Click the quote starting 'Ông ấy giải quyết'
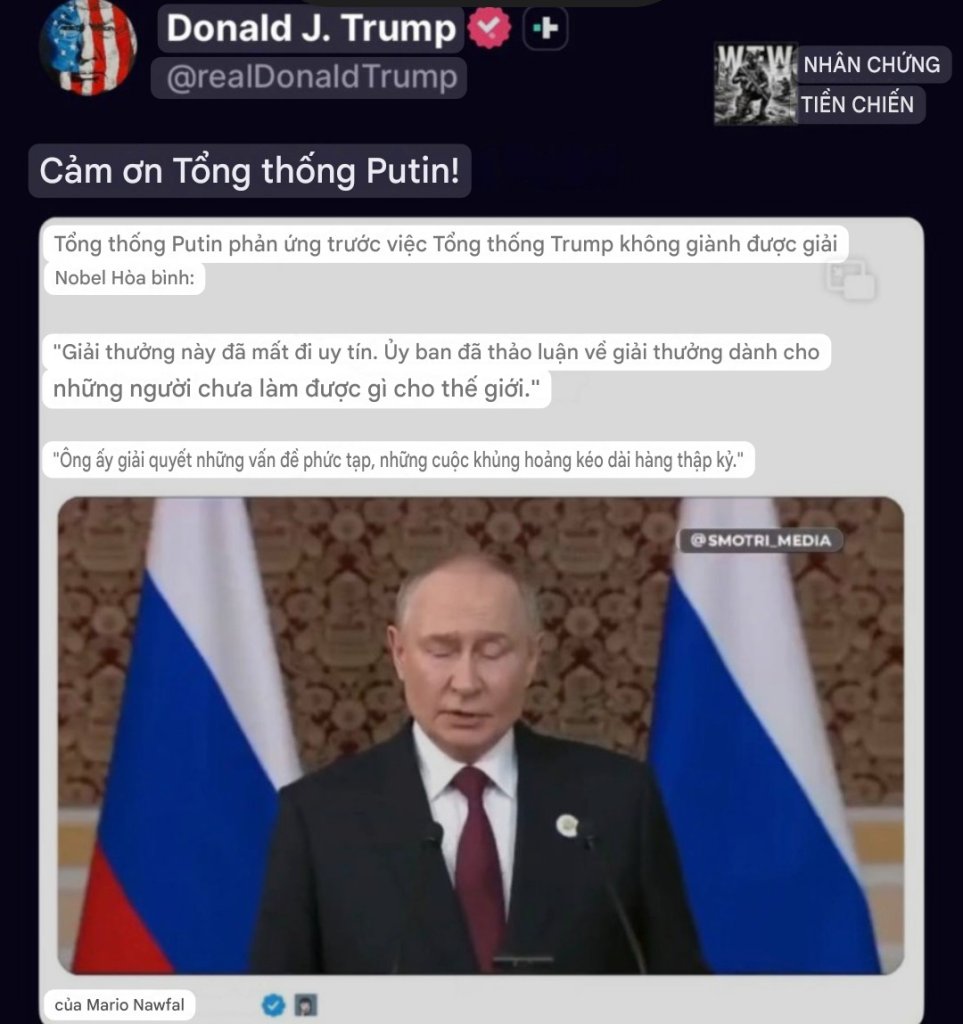The width and height of the screenshot is (963, 1024). (x=398, y=460)
